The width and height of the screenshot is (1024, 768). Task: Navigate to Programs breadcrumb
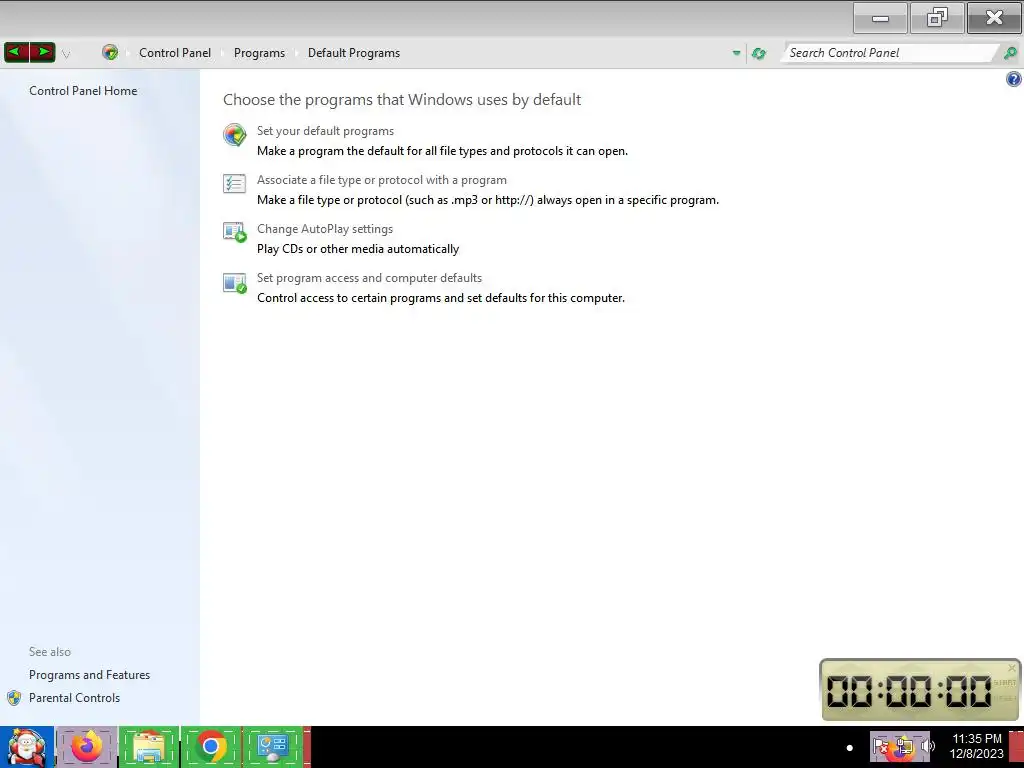[259, 53]
